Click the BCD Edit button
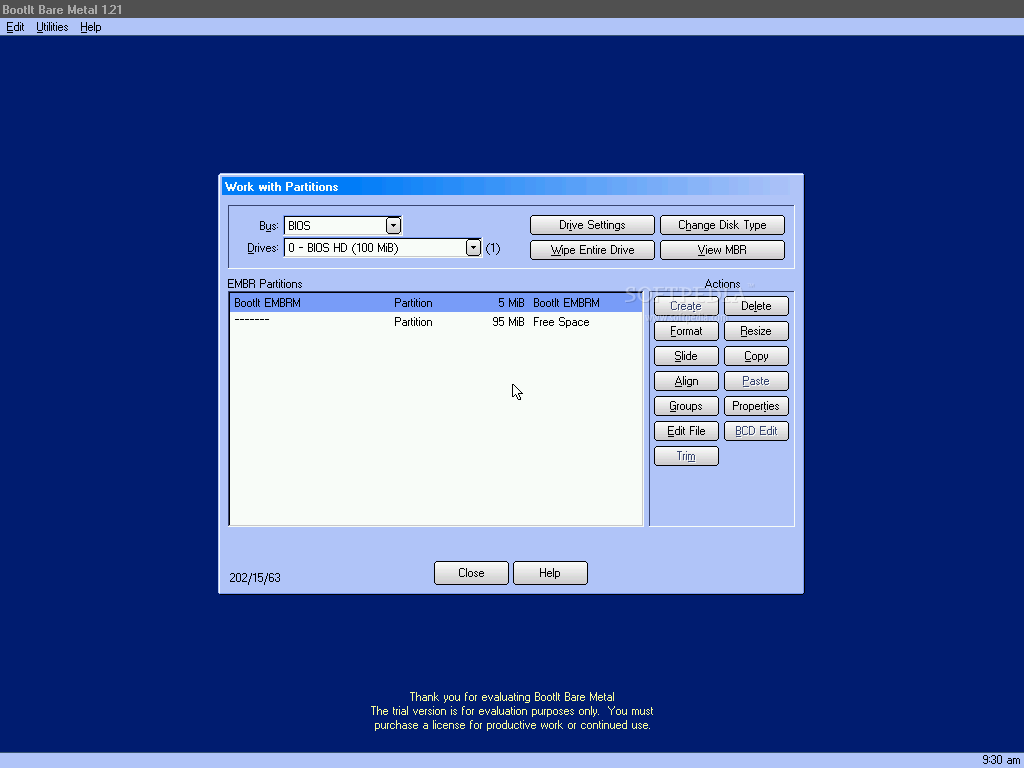 (x=756, y=431)
